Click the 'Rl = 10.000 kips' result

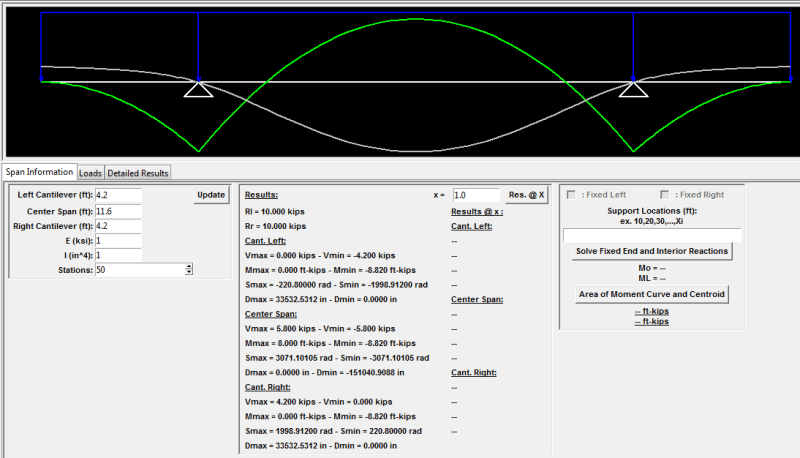pyautogui.click(x=274, y=211)
